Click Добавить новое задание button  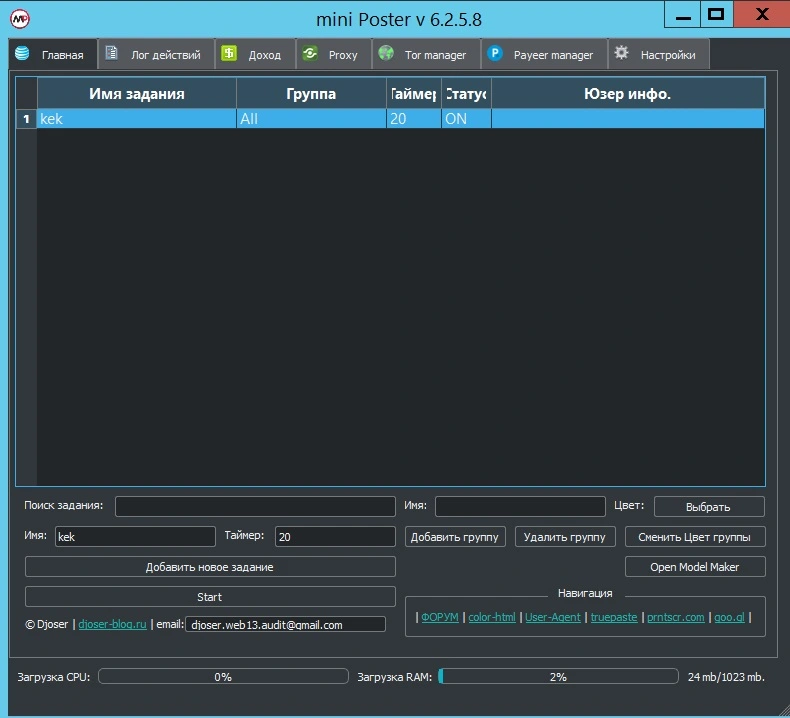tap(210, 567)
